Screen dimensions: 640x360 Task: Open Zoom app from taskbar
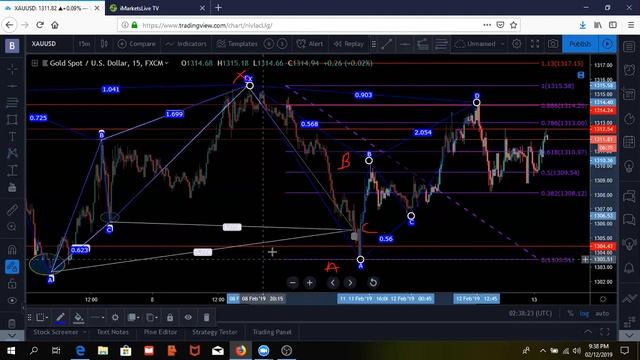point(264,351)
